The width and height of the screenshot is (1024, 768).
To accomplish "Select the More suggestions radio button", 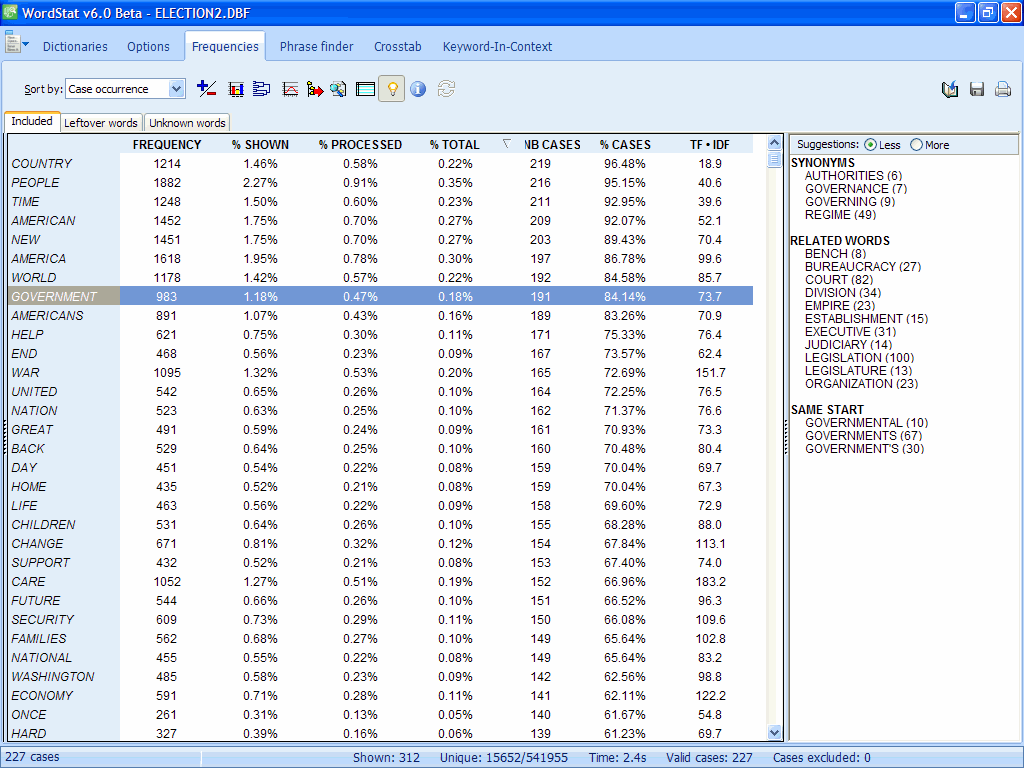I will pos(916,145).
